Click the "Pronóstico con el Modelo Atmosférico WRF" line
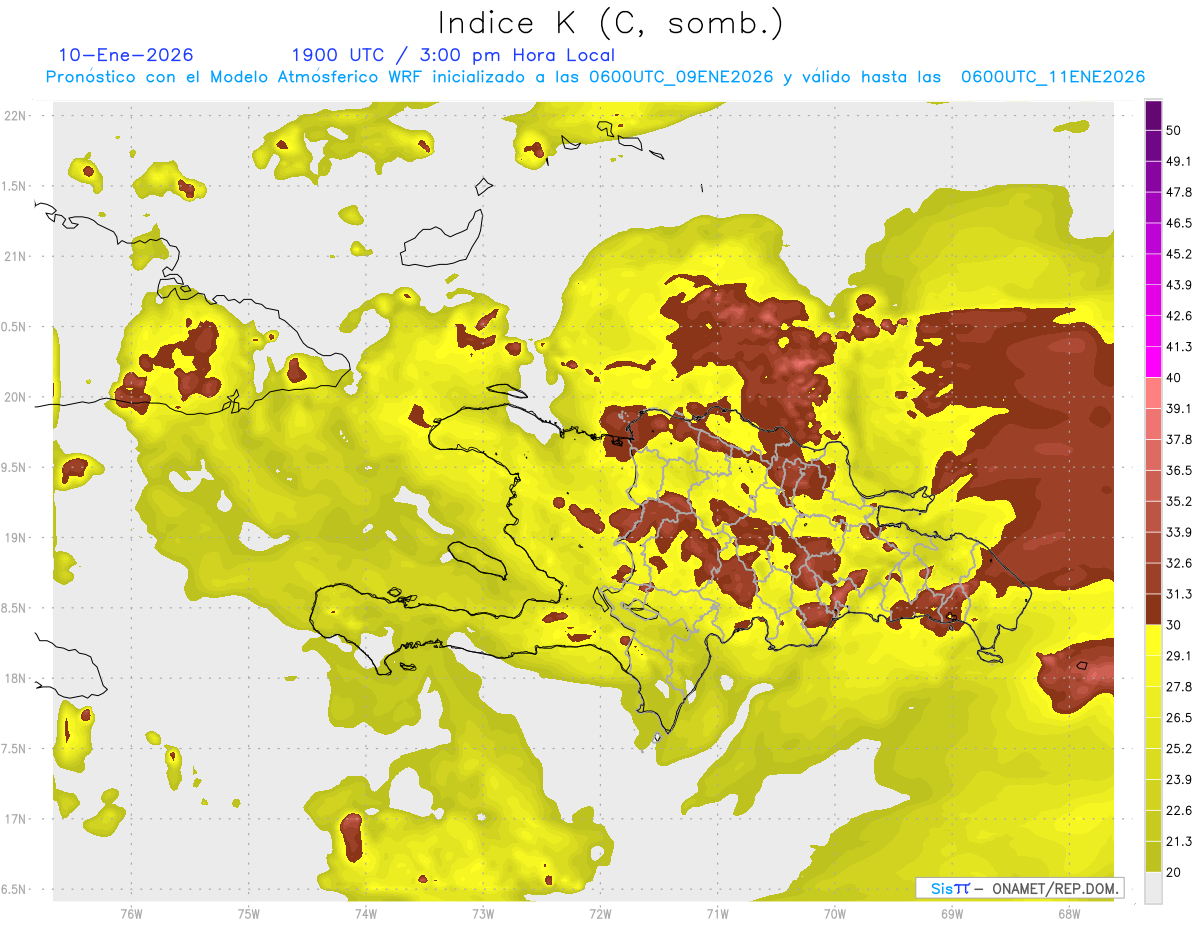 tap(595, 77)
